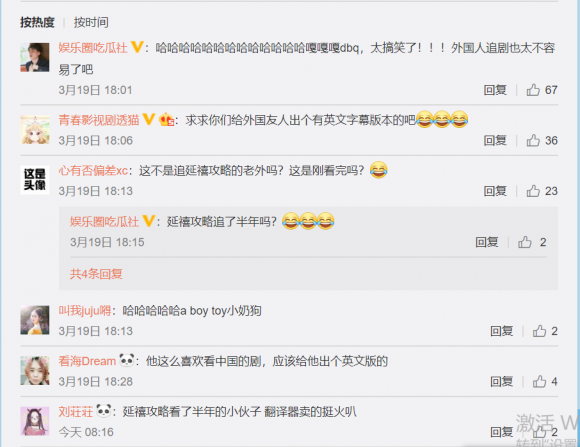
Task: Open 心有否偏差xc user profile
Action: coord(93,171)
